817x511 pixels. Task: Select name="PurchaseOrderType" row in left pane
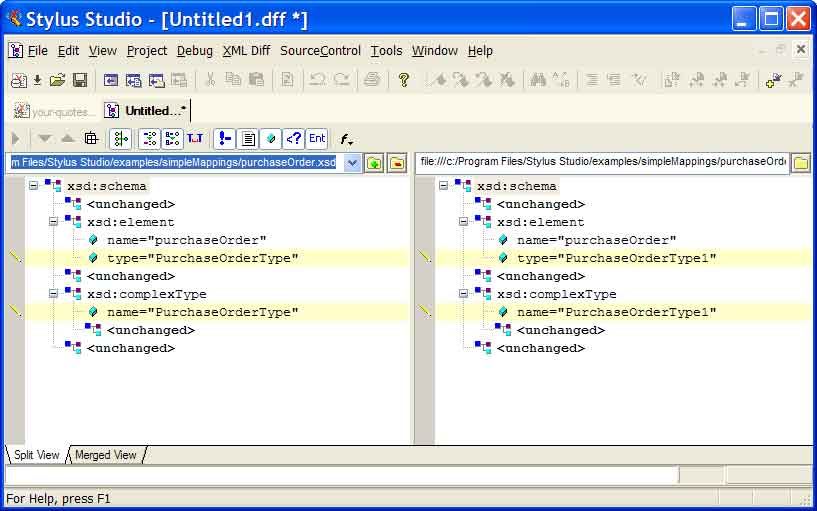click(x=203, y=312)
